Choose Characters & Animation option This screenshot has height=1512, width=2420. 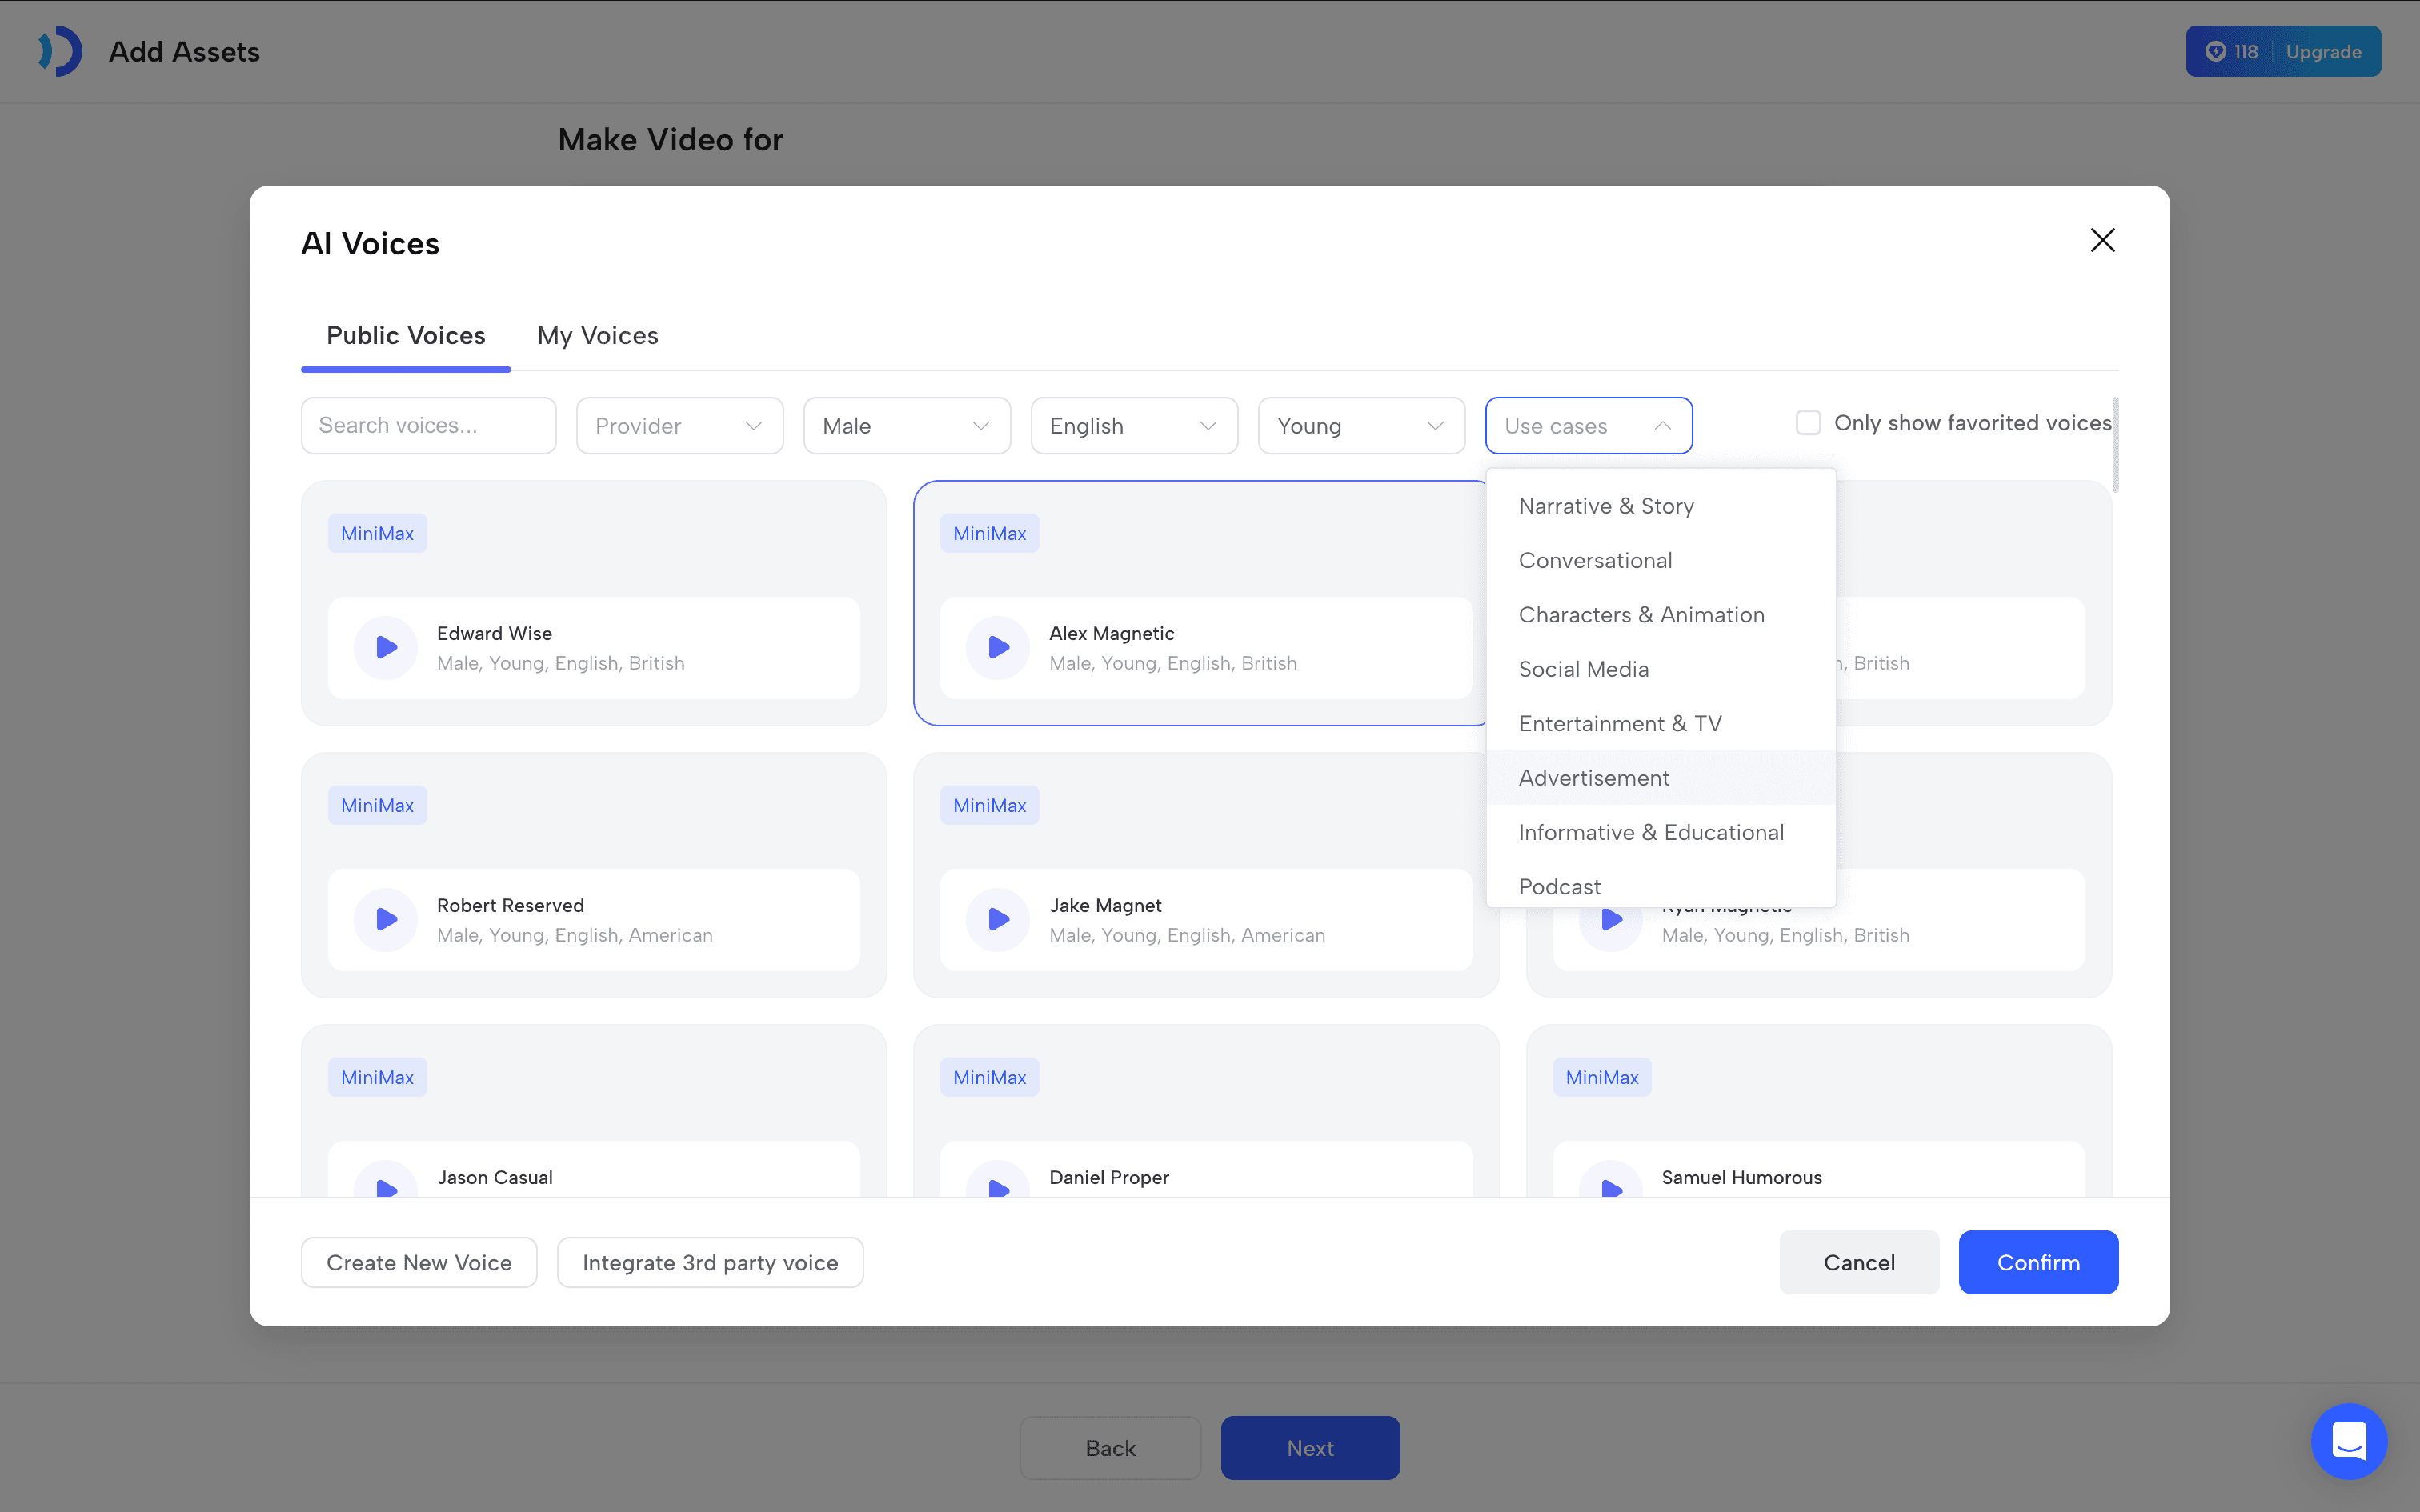click(1661, 615)
